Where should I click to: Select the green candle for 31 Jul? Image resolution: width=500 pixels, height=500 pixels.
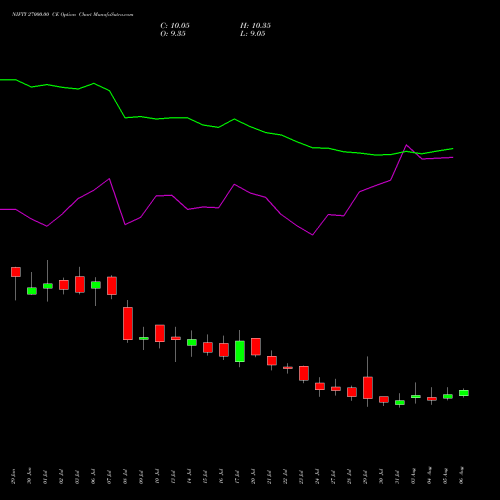[x=400, y=403]
